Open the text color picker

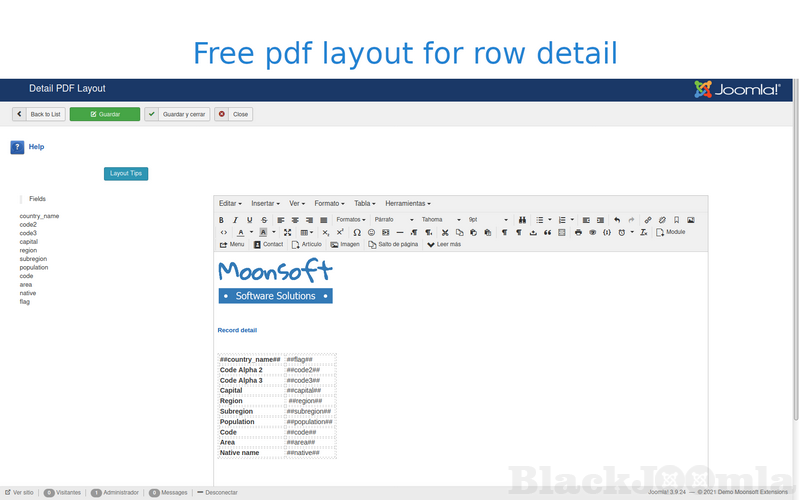pos(240,232)
